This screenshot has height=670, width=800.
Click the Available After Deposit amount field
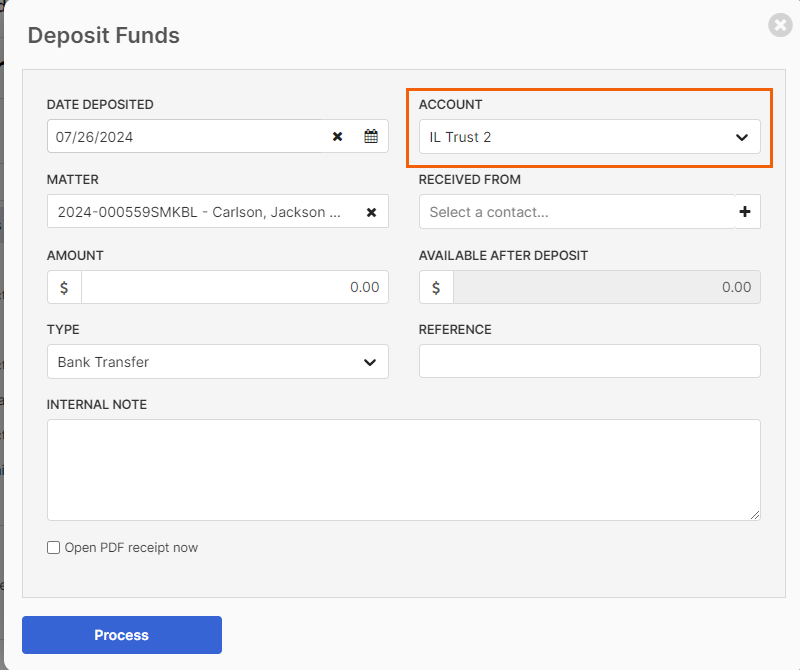(x=607, y=287)
